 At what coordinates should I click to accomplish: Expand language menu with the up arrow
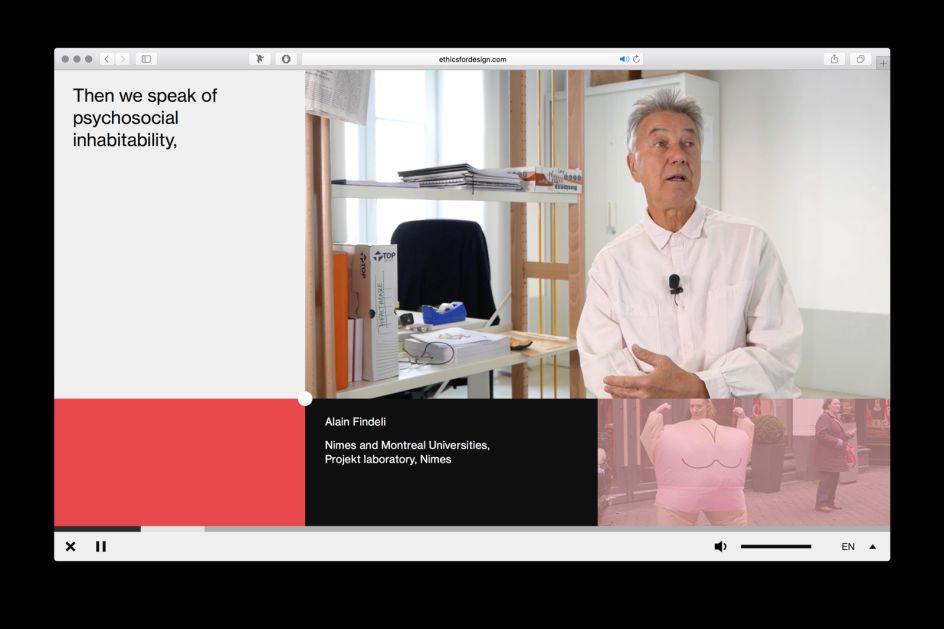coord(872,546)
